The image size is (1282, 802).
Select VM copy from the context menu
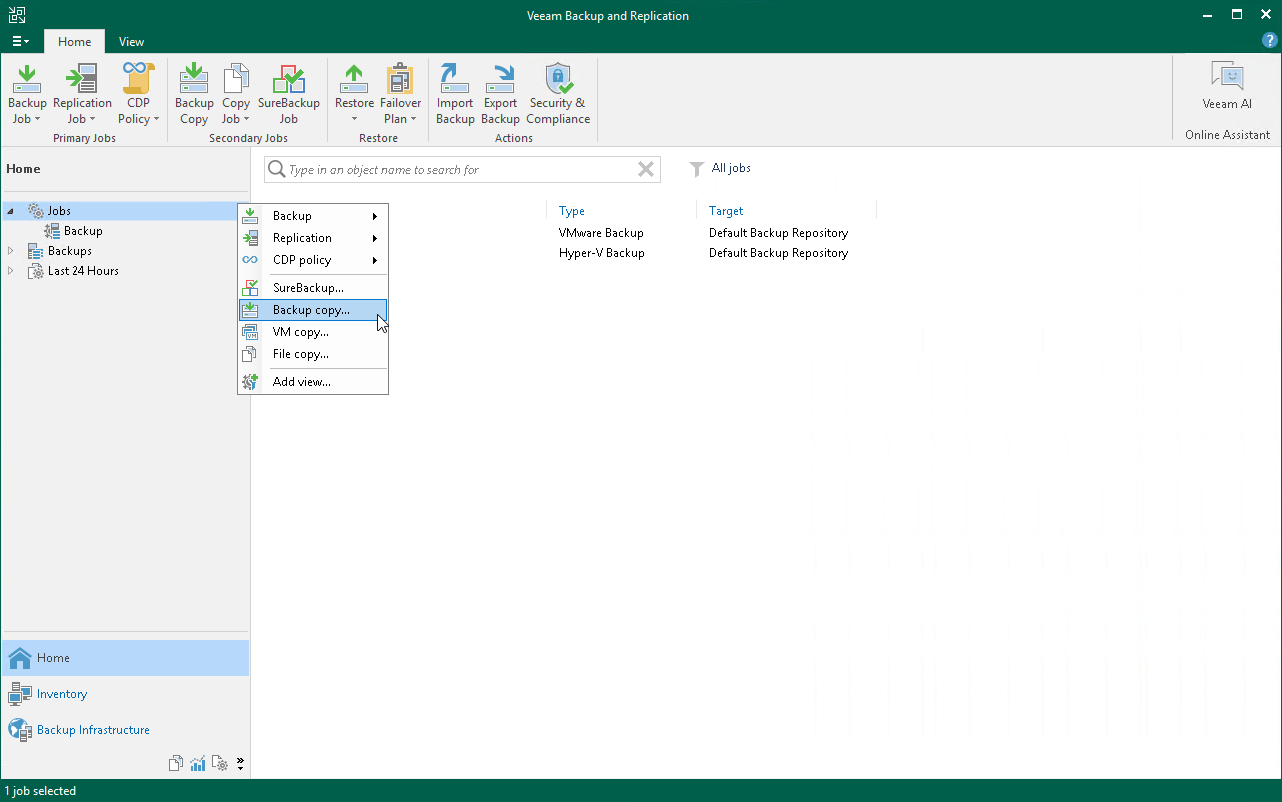pyautogui.click(x=299, y=331)
